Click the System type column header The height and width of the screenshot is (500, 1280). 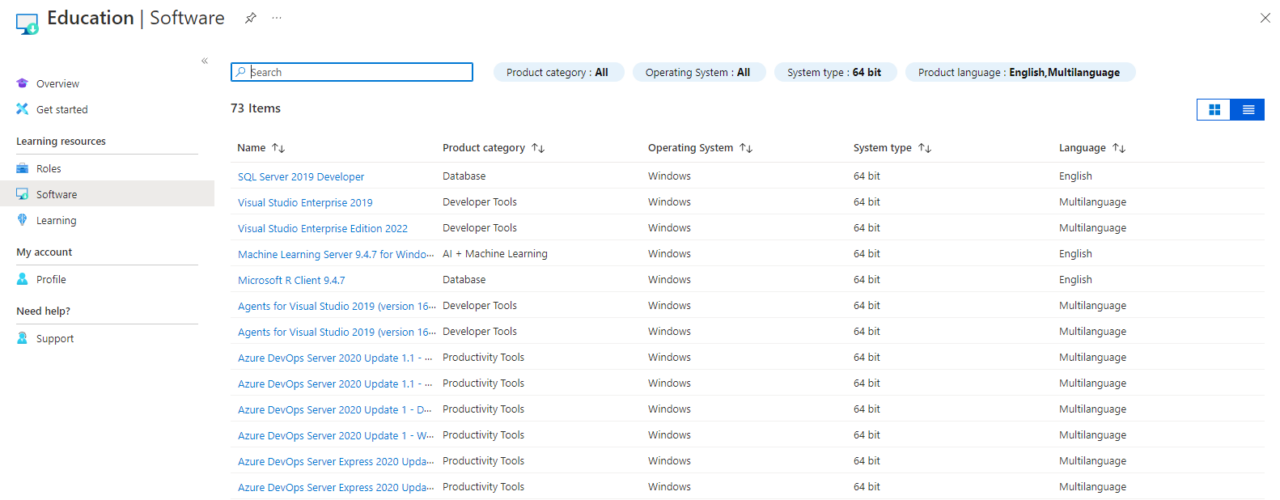(x=882, y=148)
